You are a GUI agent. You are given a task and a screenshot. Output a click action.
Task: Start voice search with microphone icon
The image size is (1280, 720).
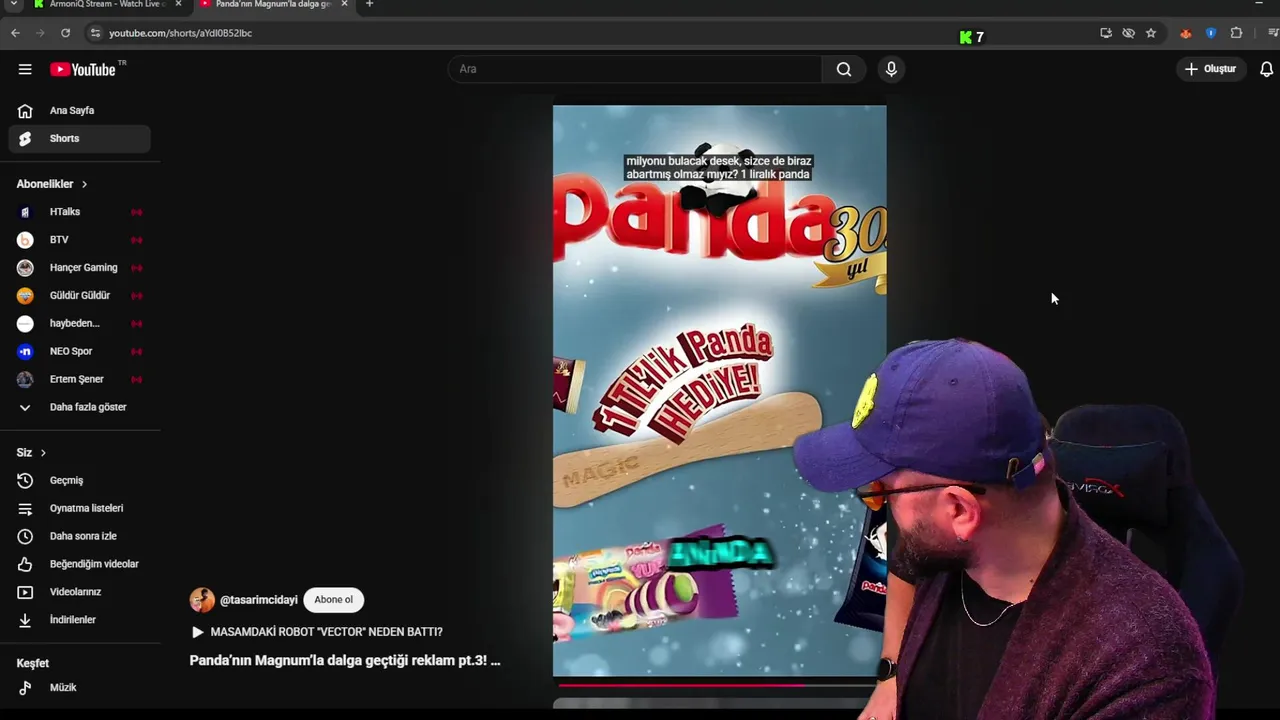(x=891, y=69)
